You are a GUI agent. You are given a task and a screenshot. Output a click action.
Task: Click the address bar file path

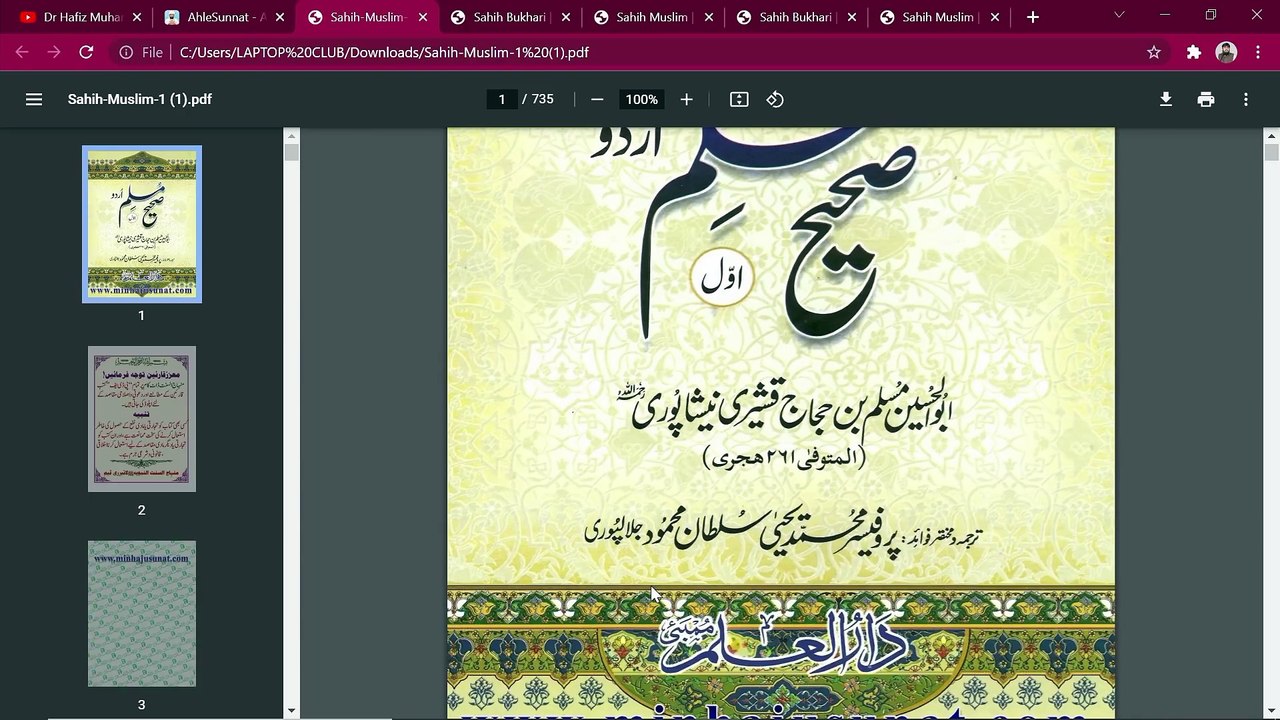(x=384, y=52)
